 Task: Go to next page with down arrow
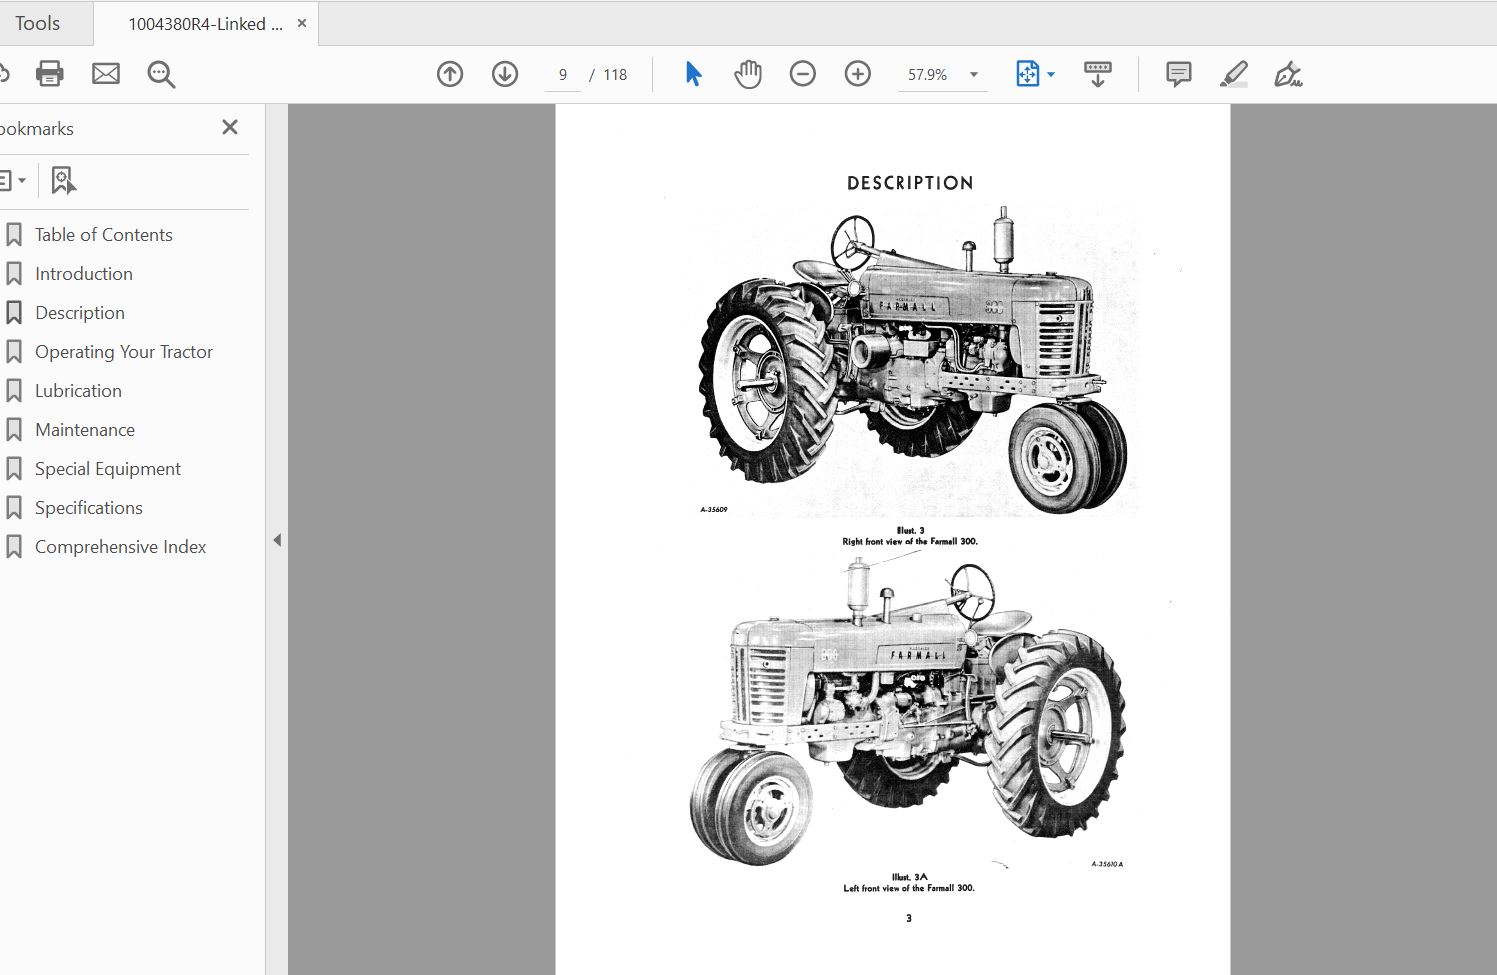(504, 73)
